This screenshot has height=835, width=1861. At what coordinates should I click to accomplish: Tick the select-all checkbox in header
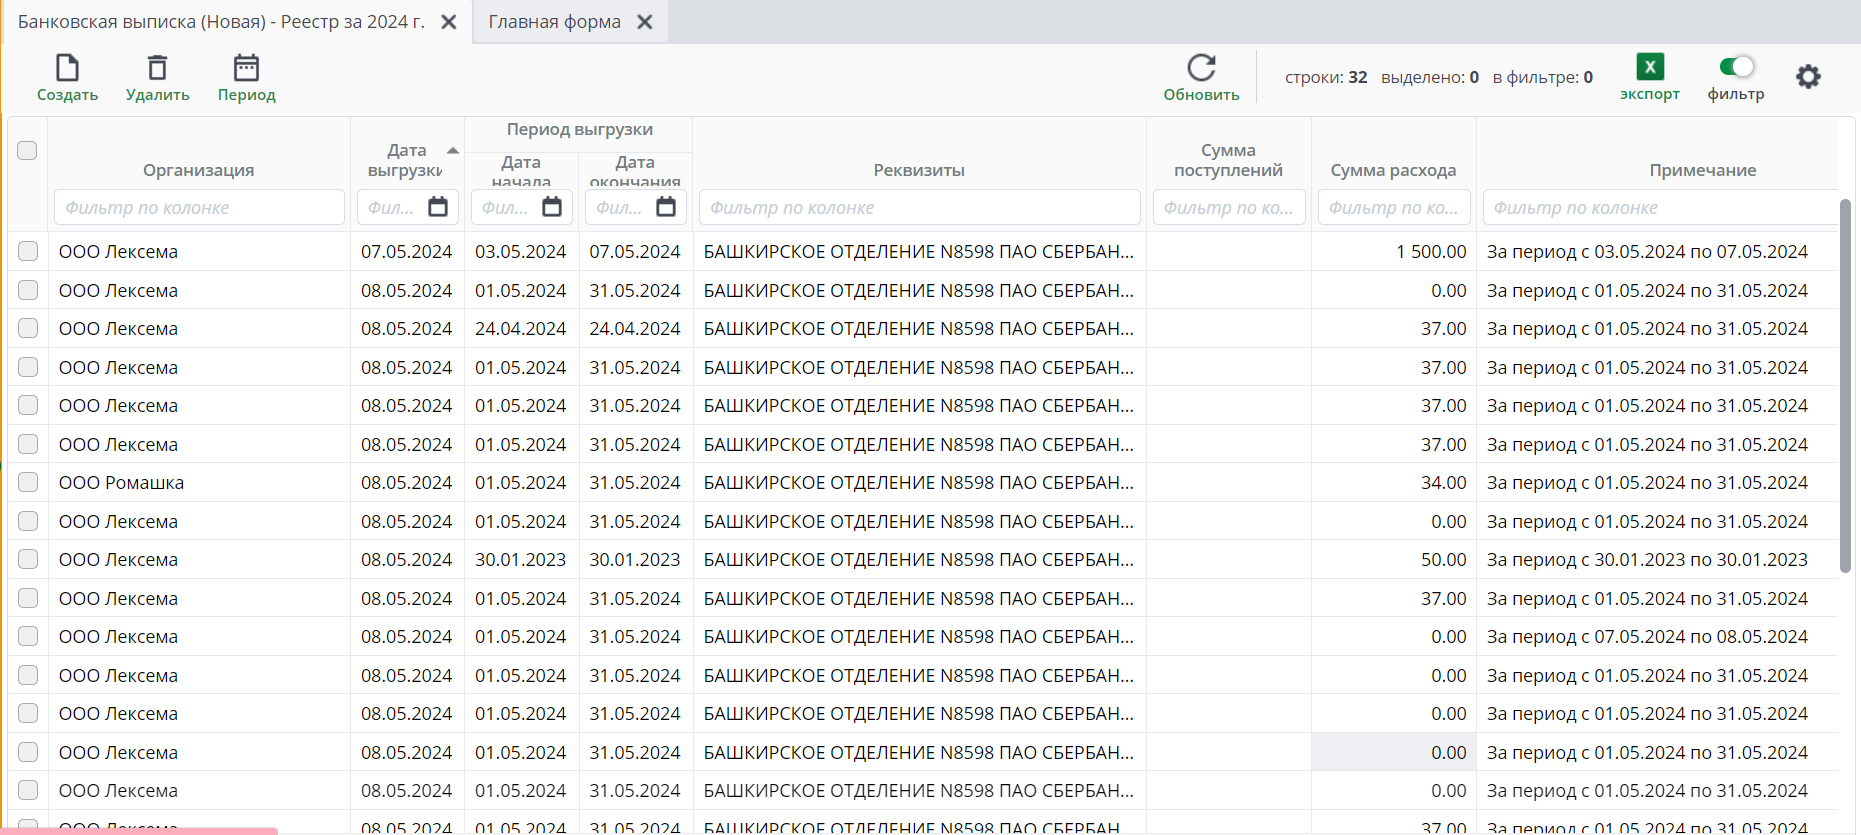(x=27, y=151)
